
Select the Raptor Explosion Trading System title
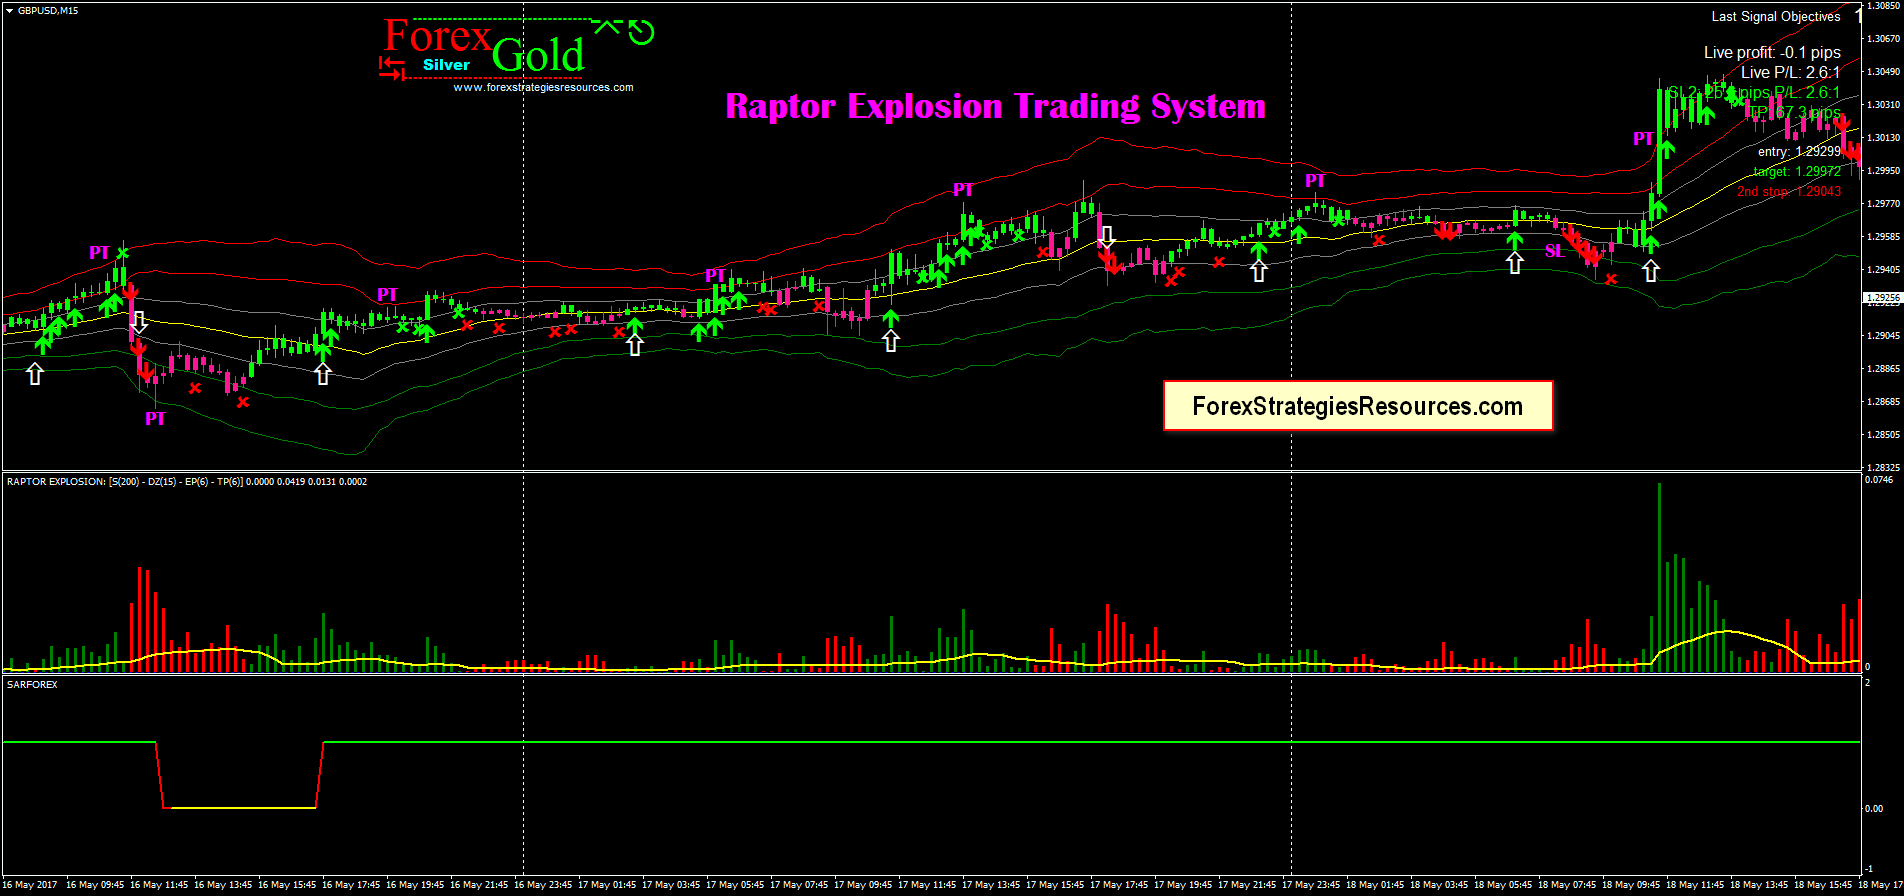pyautogui.click(x=995, y=106)
